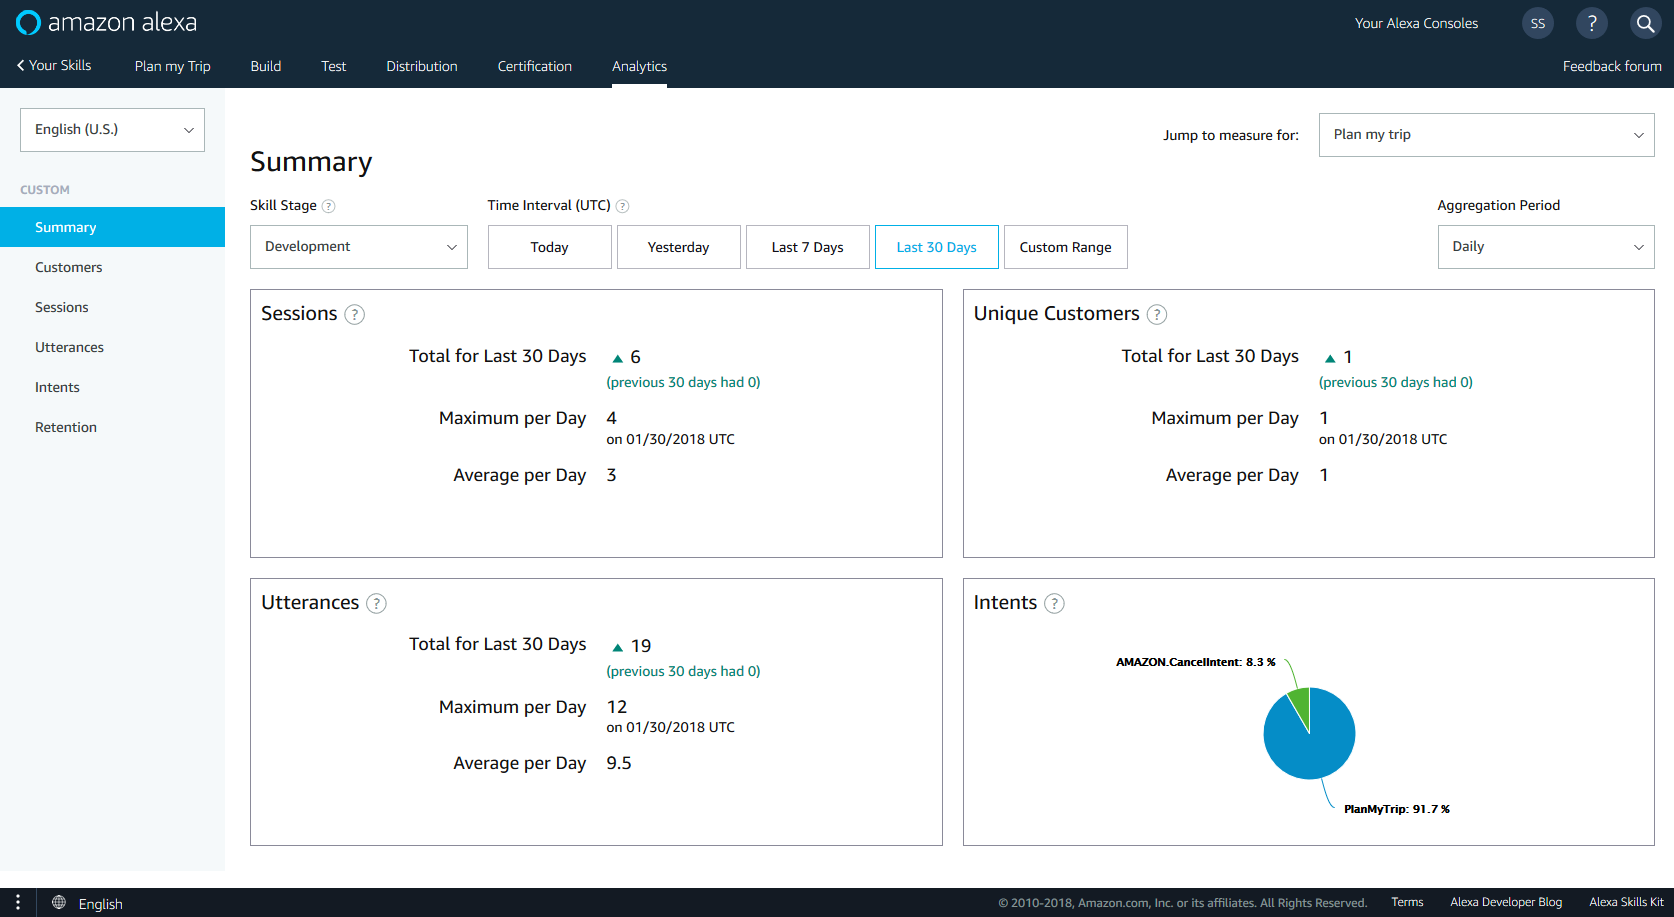Open the Skill Stage help icon
1674x917 pixels.
tap(330, 205)
